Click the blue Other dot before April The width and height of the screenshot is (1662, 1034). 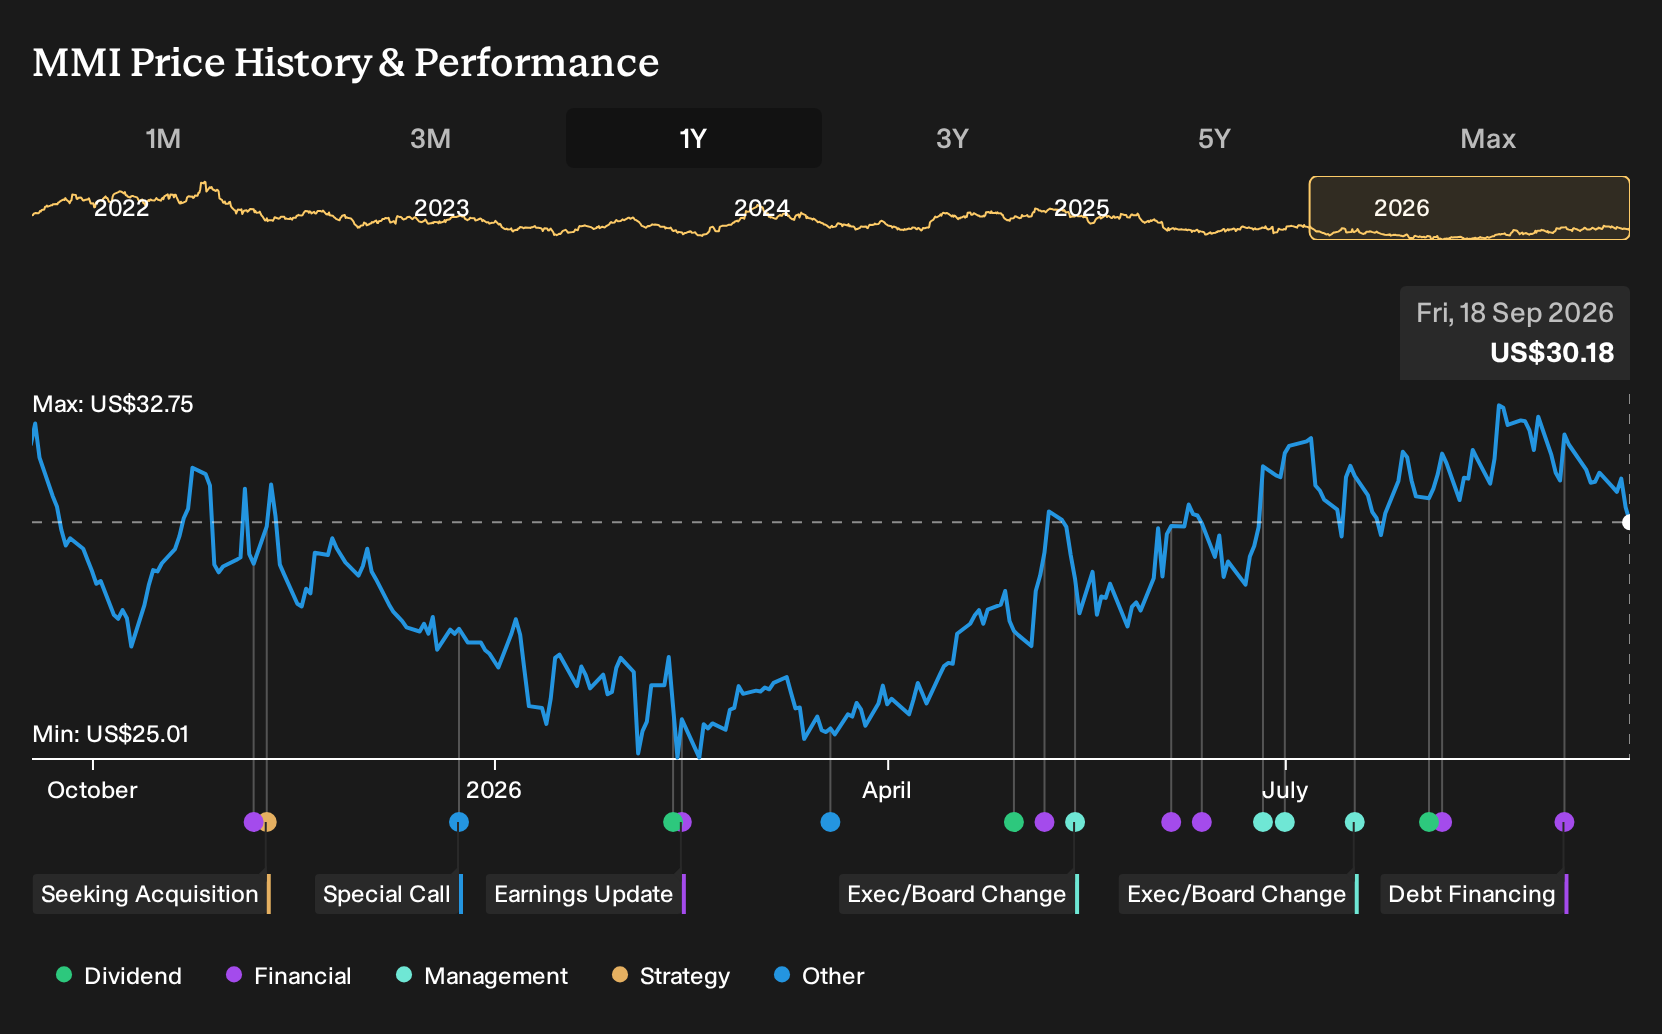click(x=830, y=822)
